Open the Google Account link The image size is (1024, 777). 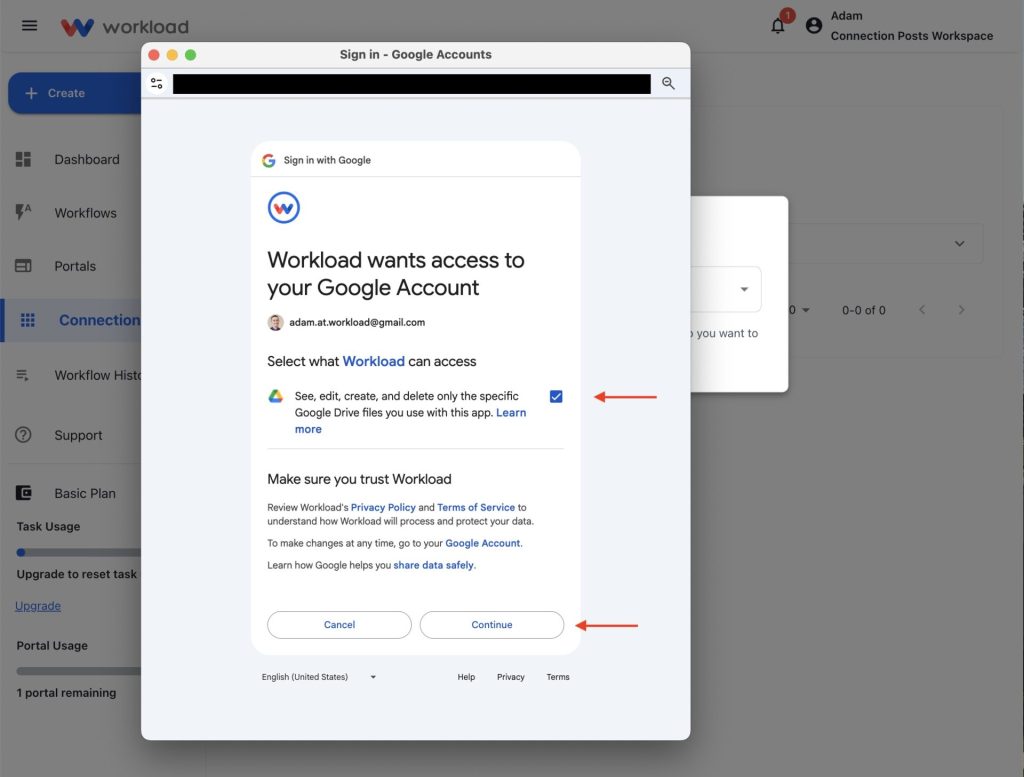tap(483, 543)
